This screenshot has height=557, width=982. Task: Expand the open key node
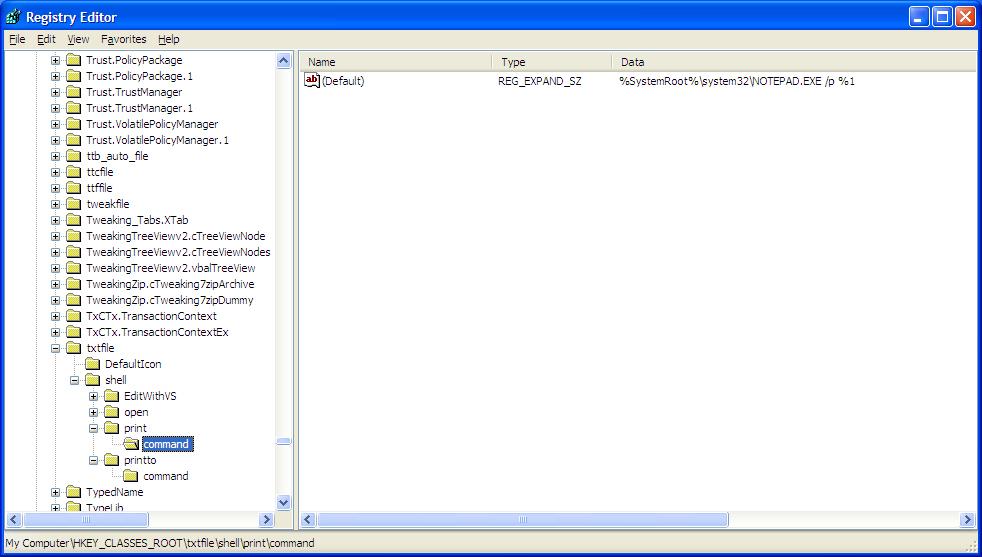click(94, 412)
